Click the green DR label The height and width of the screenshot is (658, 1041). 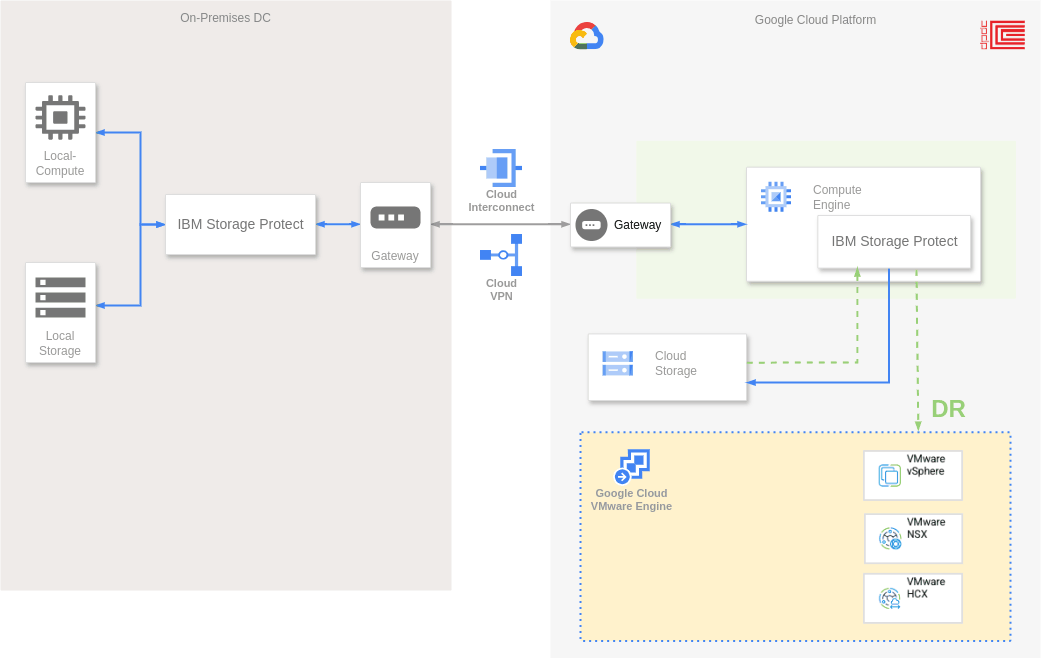(948, 409)
